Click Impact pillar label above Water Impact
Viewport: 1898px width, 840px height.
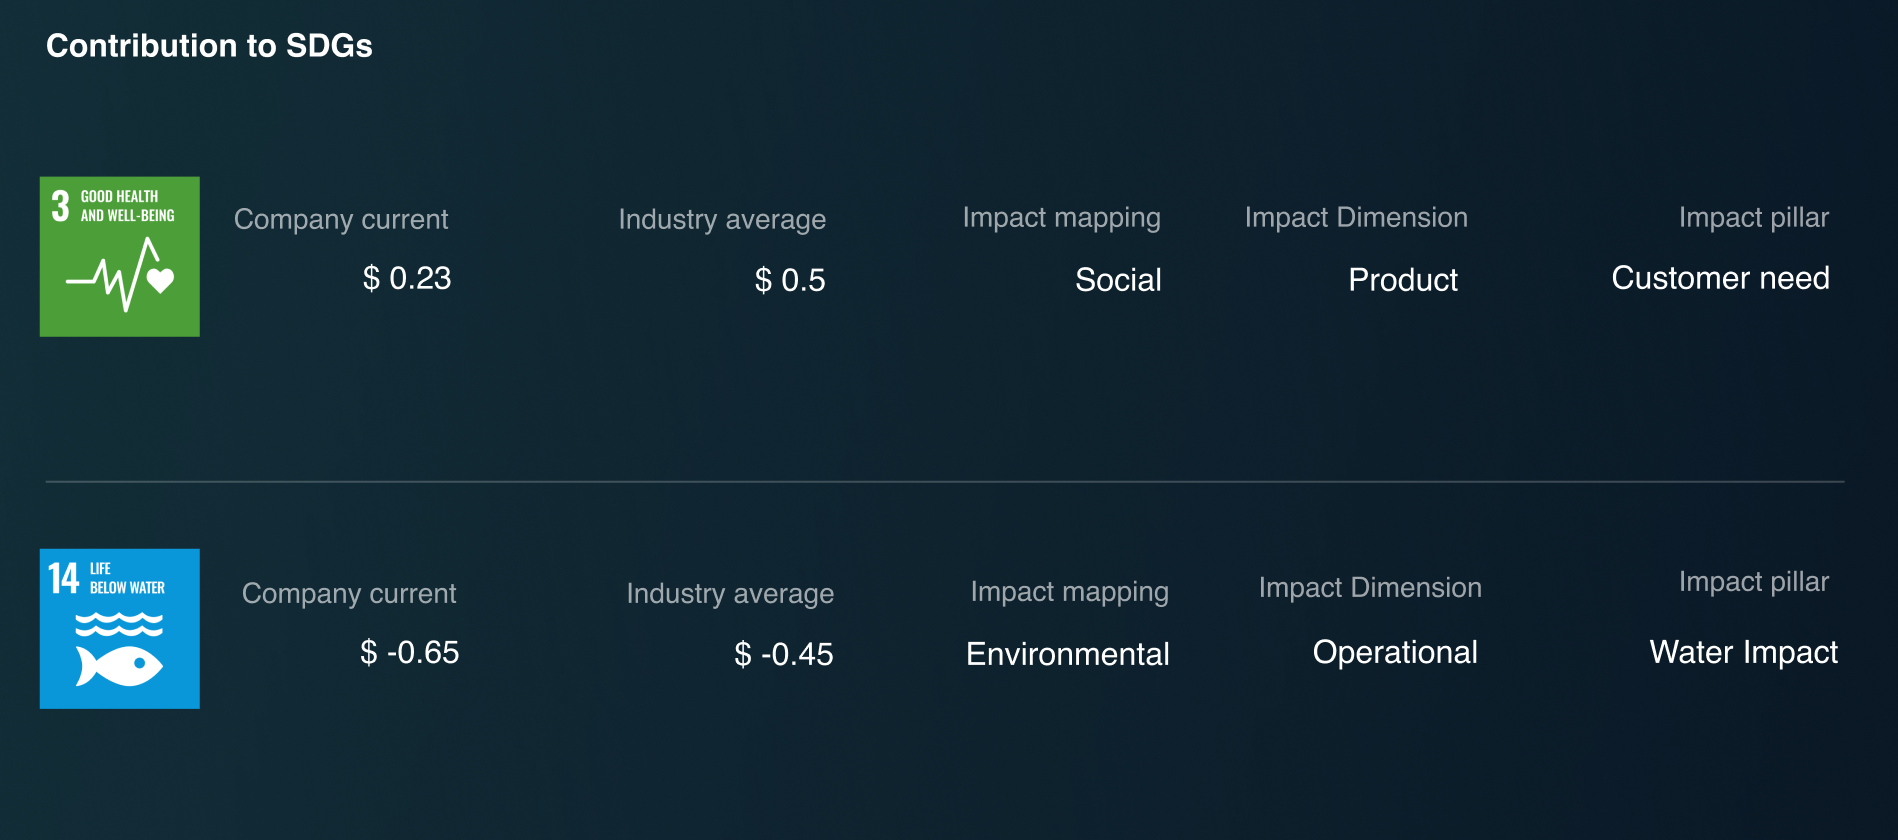pyautogui.click(x=1754, y=582)
